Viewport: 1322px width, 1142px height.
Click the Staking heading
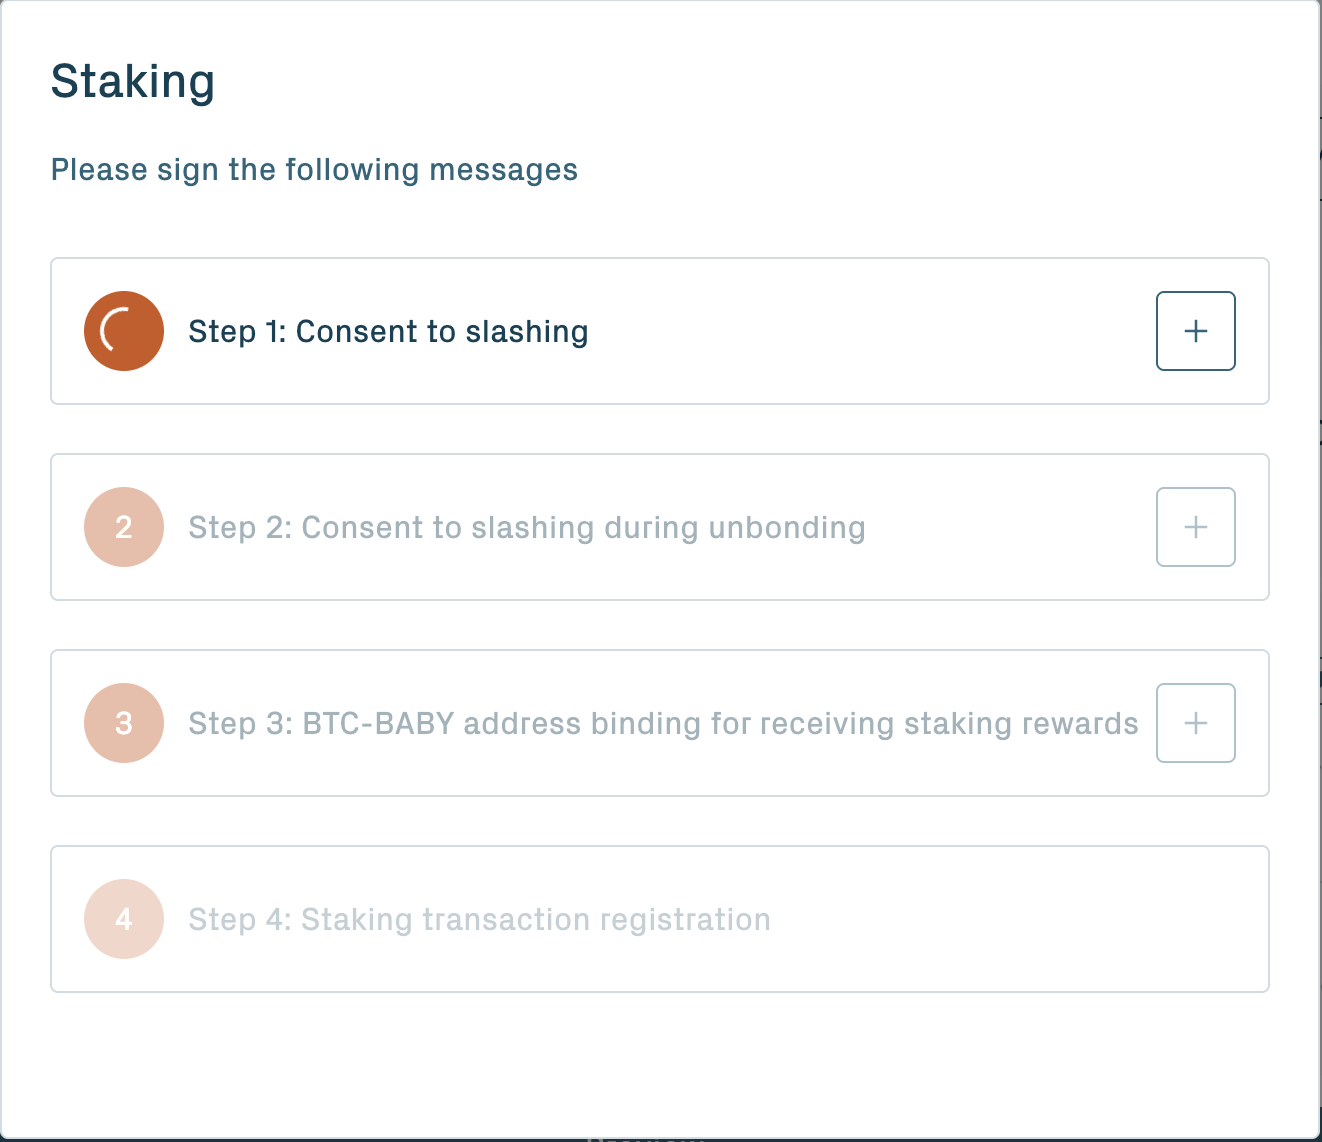[133, 81]
